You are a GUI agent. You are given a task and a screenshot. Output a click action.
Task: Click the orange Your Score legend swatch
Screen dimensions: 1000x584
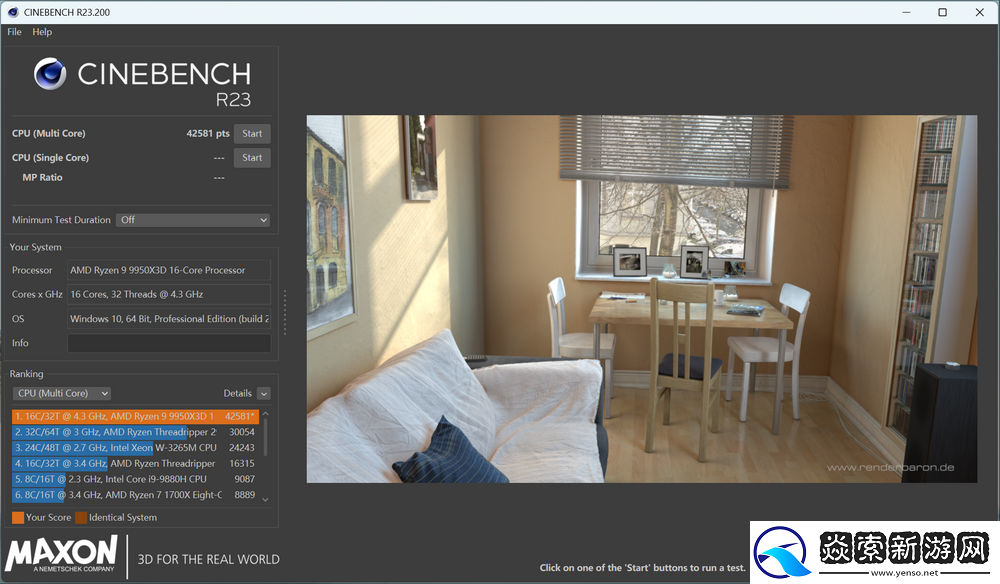click(18, 517)
